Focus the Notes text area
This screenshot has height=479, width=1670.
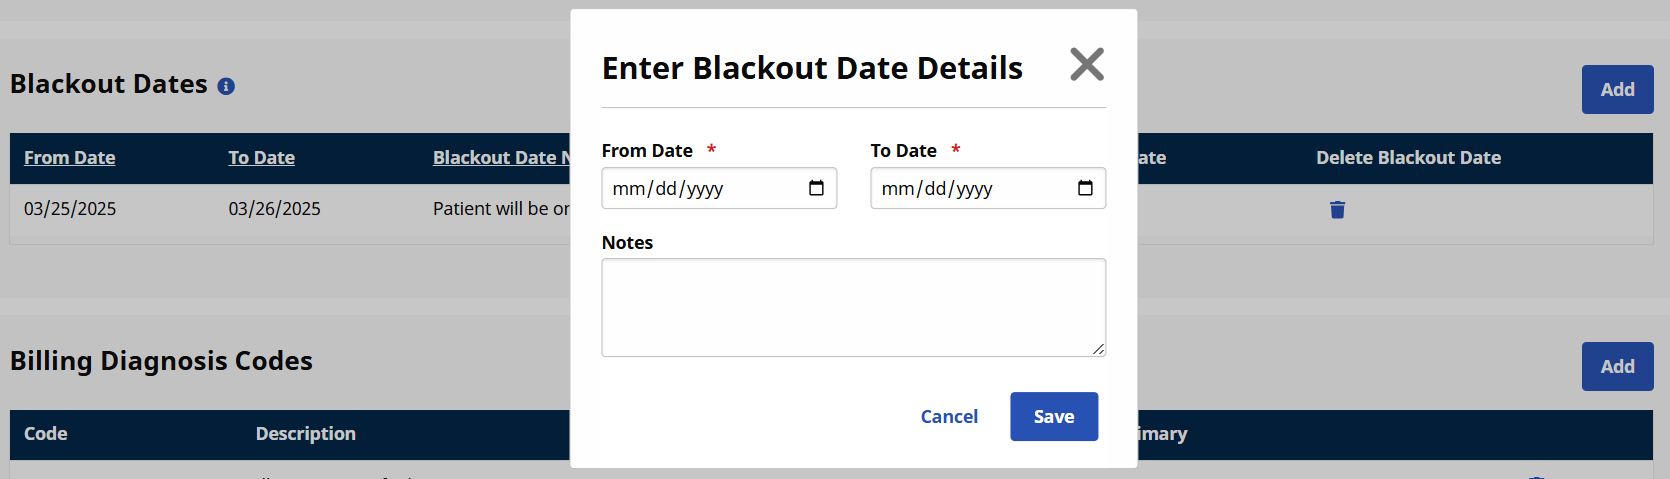pos(853,307)
